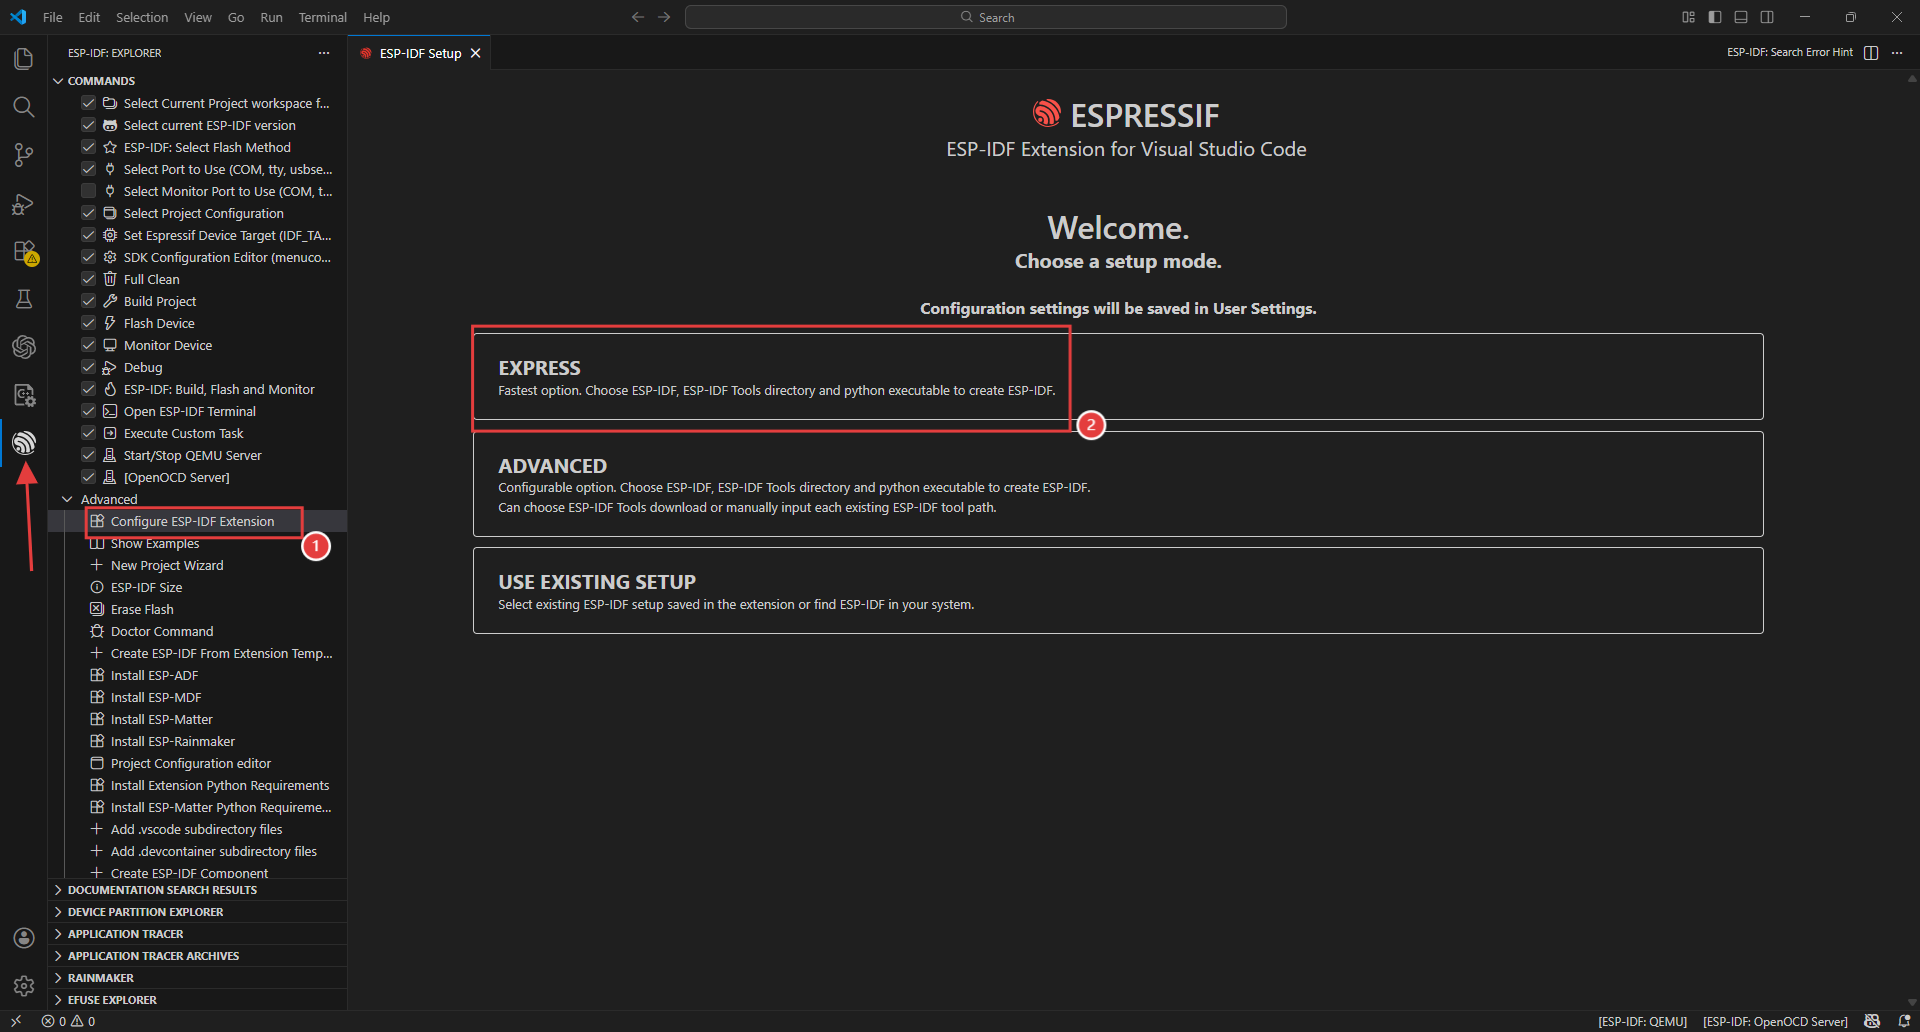The image size is (1920, 1032).
Task: Toggle the Build Project checkbox
Action: 88,301
